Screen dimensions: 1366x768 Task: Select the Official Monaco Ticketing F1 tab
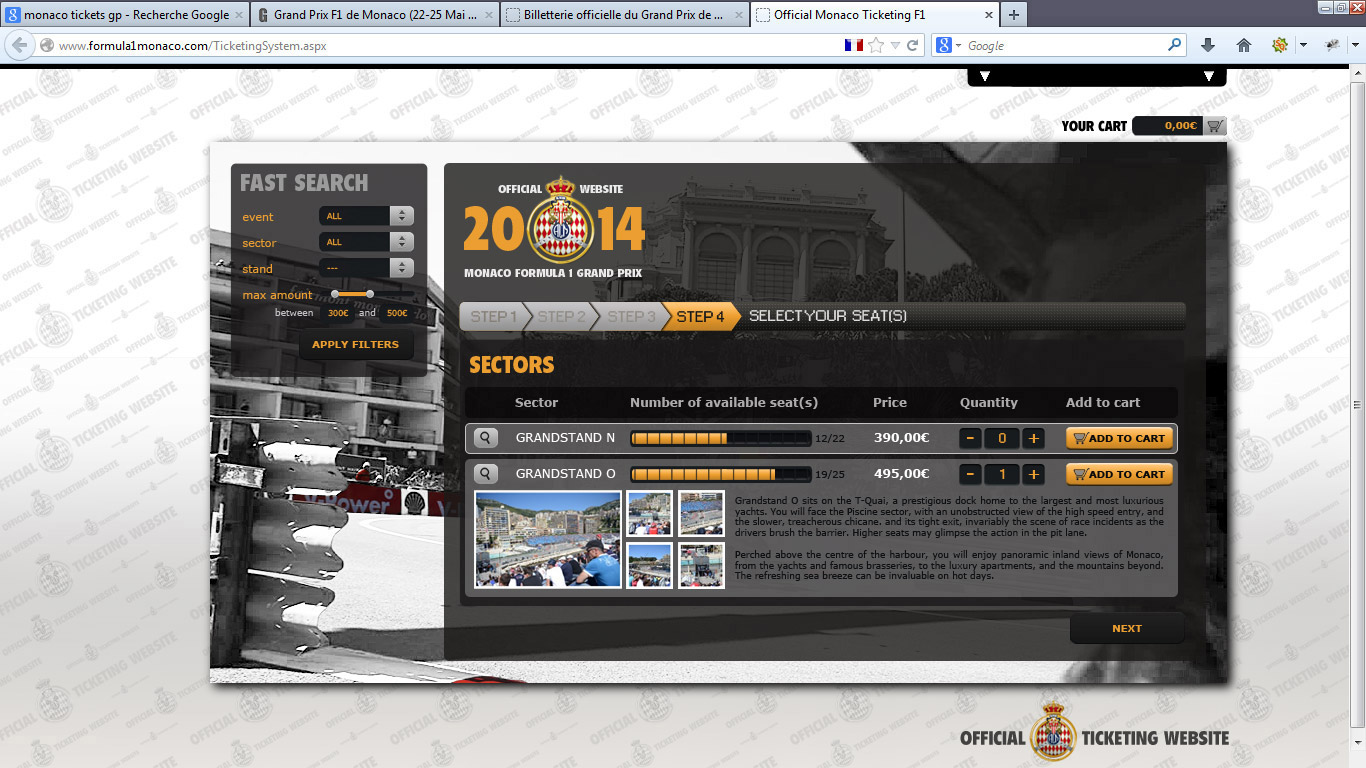click(875, 15)
